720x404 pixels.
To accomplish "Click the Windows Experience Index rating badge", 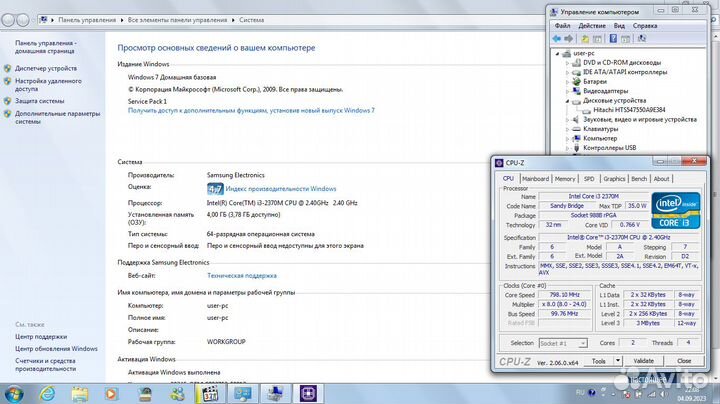I will click(215, 188).
